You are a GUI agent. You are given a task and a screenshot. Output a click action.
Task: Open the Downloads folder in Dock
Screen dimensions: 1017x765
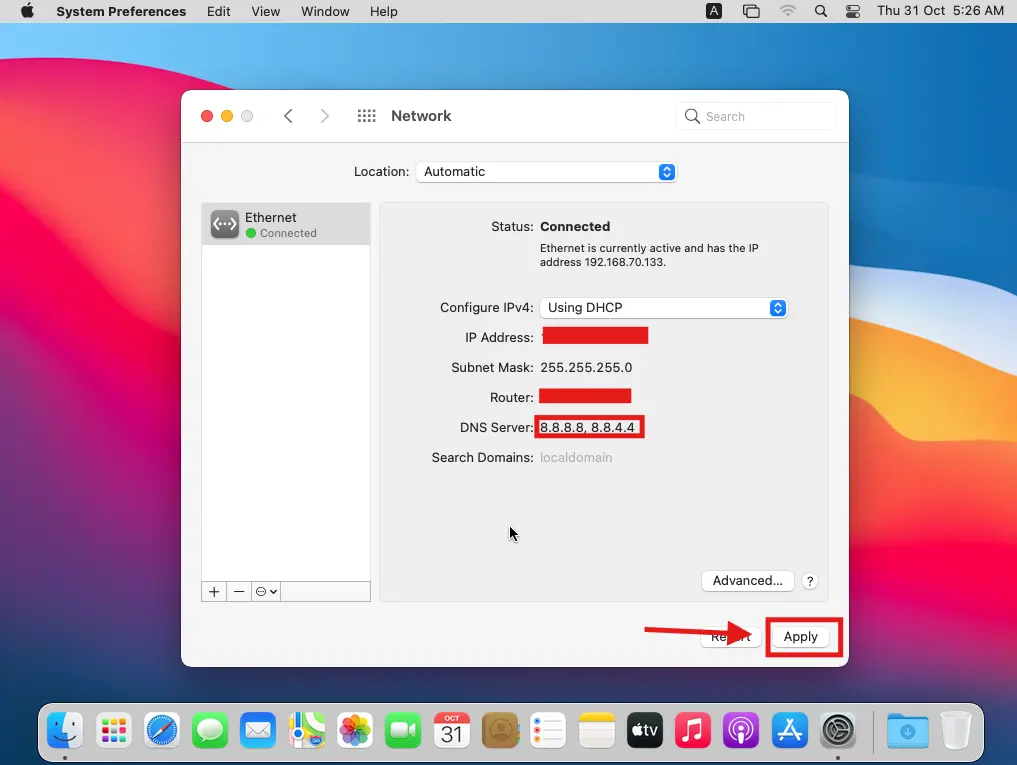pos(907,731)
